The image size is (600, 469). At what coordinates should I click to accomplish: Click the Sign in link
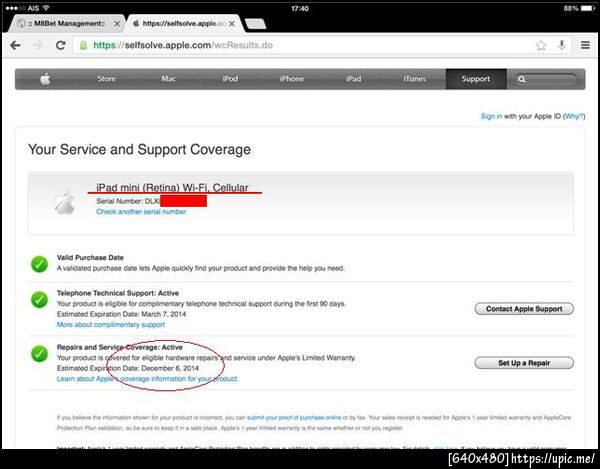click(491, 116)
